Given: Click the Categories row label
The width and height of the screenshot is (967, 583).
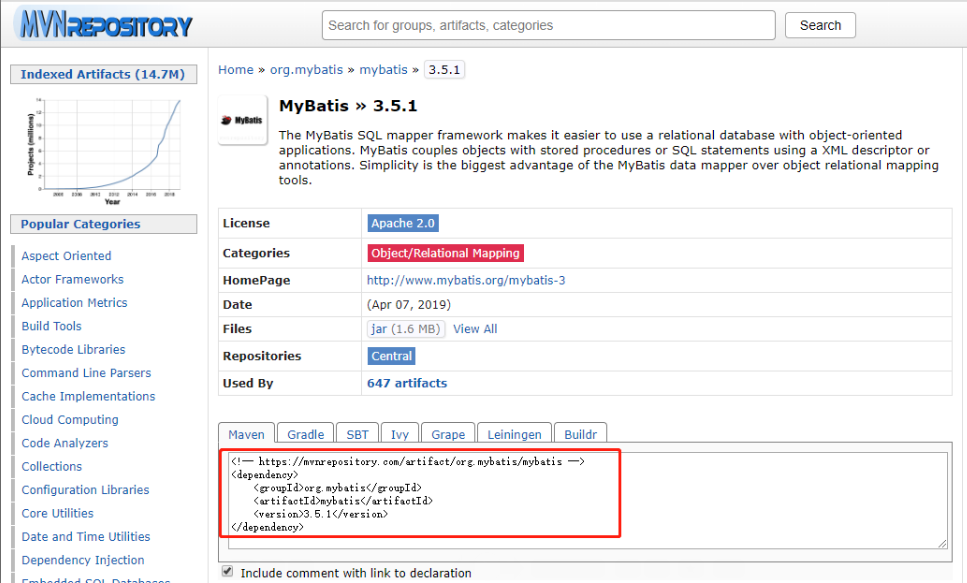Looking at the screenshot, I should point(256,253).
